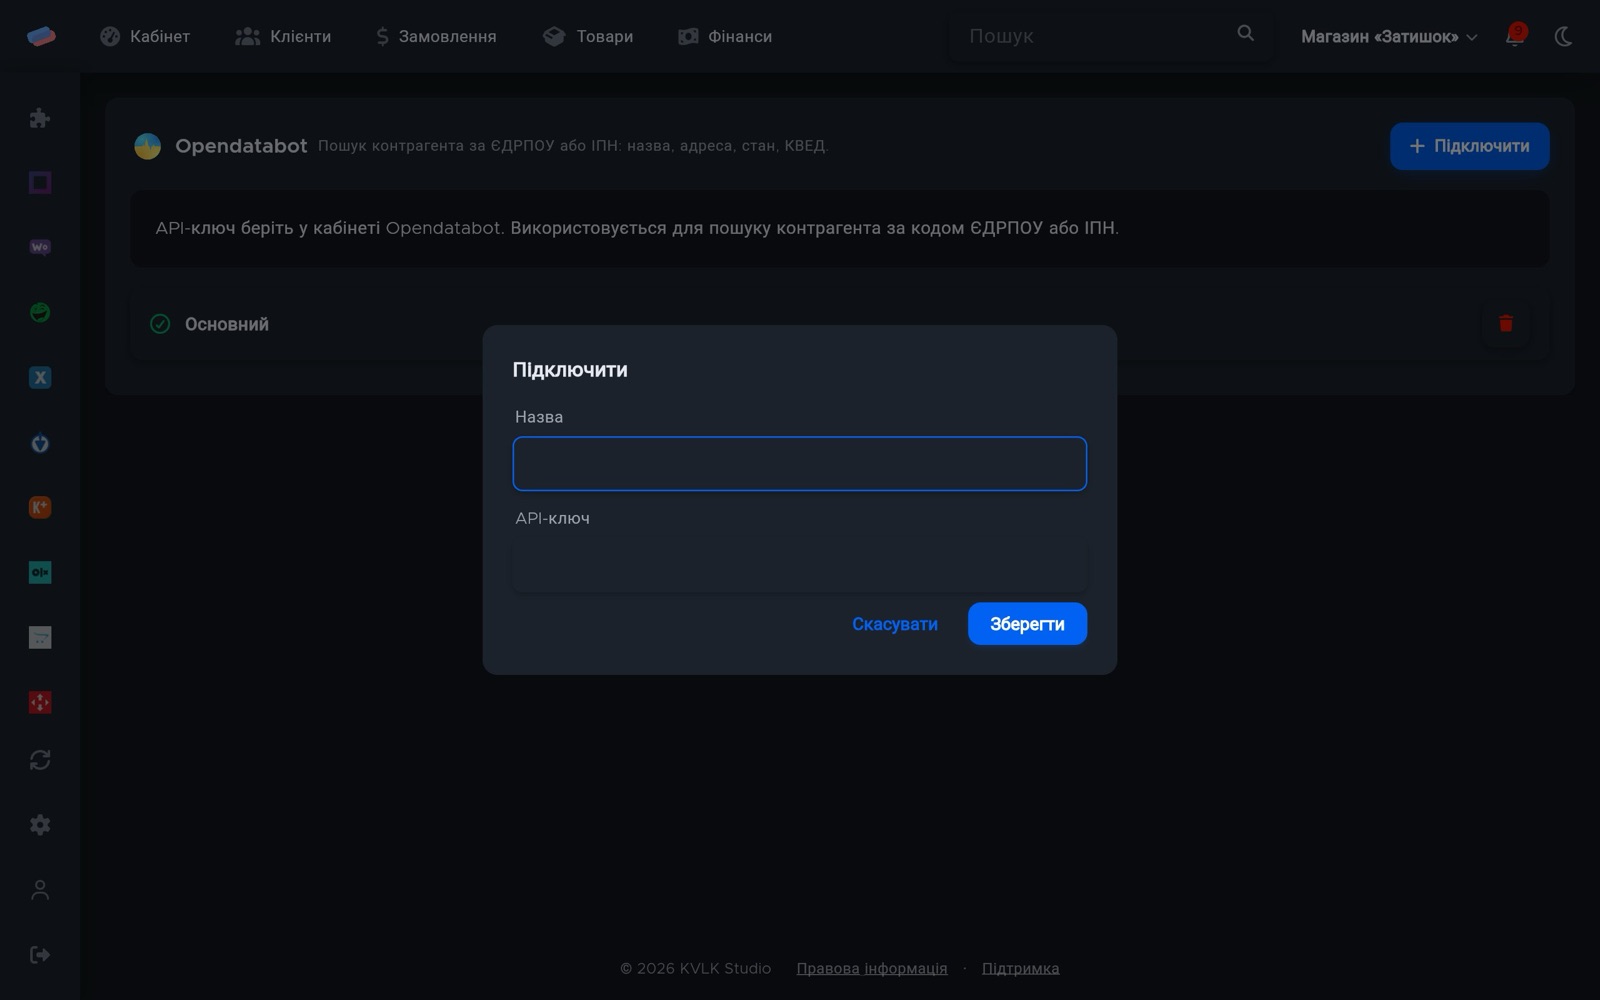Go to the Клієнти menu
The image size is (1600, 1000).
pos(283,36)
